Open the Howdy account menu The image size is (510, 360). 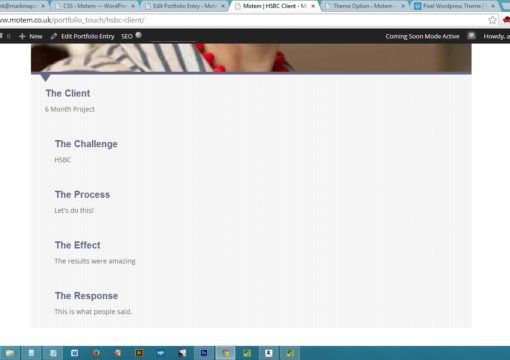pyautogui.click(x=496, y=36)
